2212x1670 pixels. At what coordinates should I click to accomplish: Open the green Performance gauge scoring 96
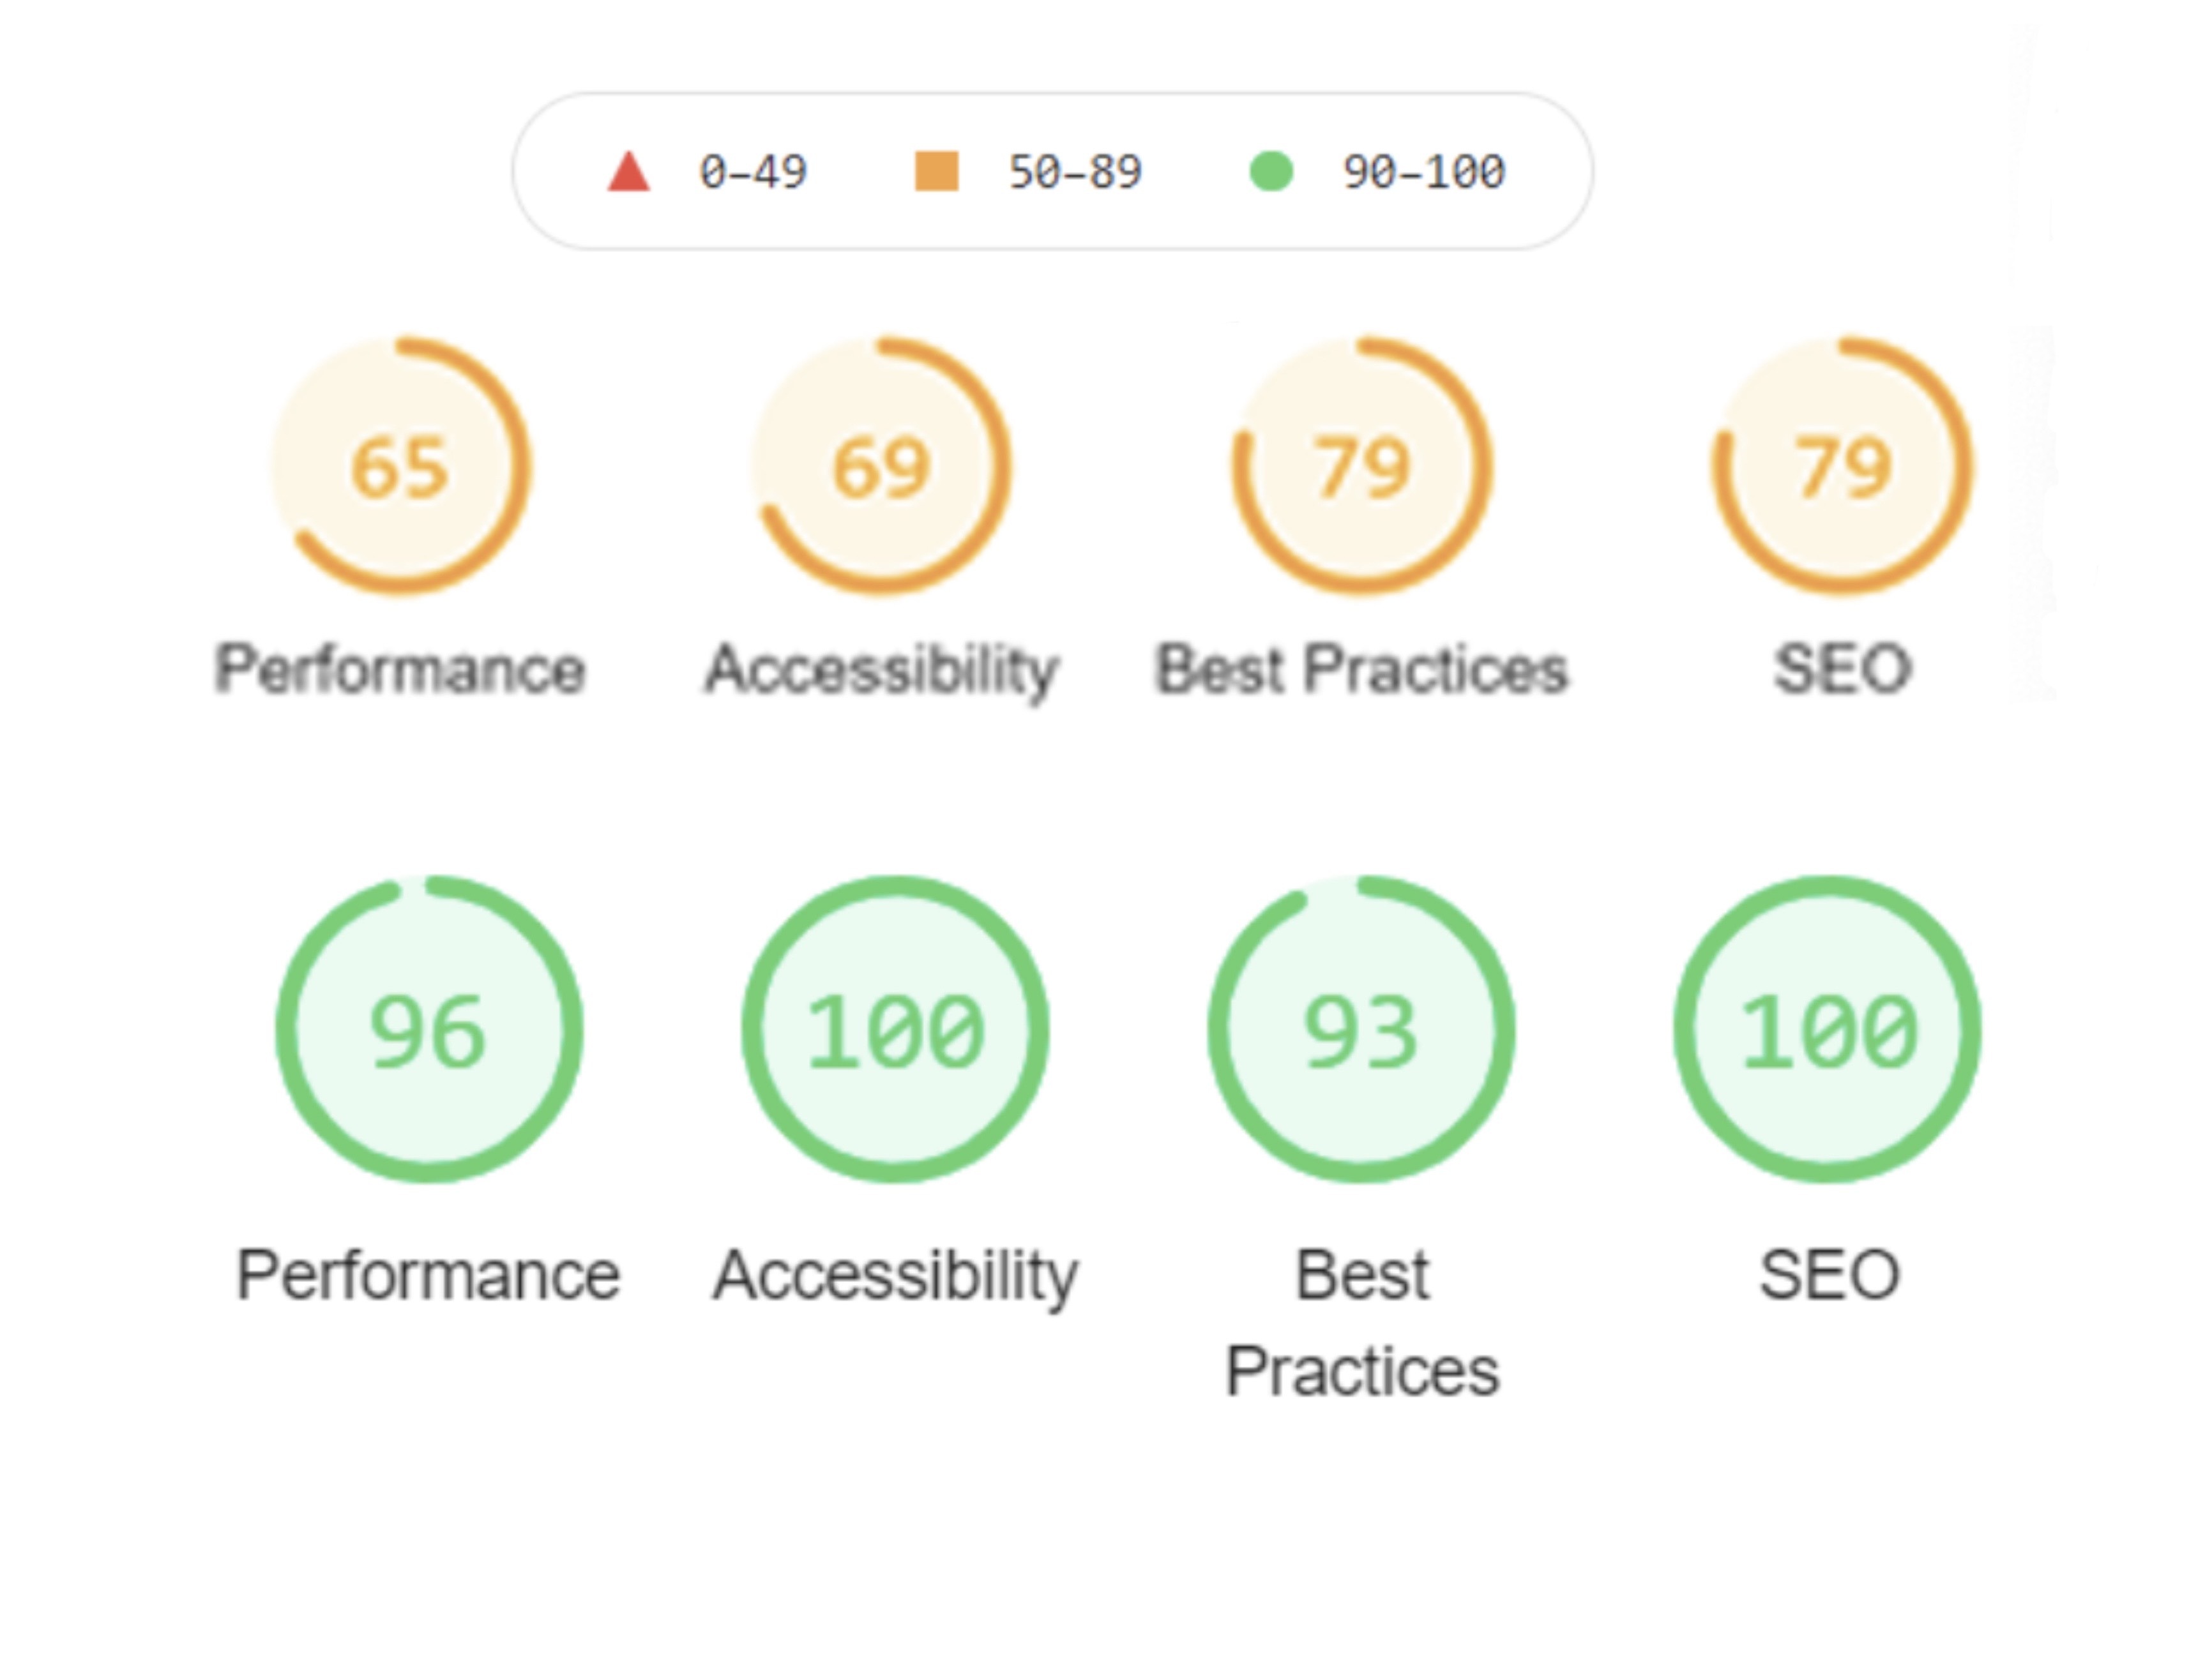pos(429,1029)
